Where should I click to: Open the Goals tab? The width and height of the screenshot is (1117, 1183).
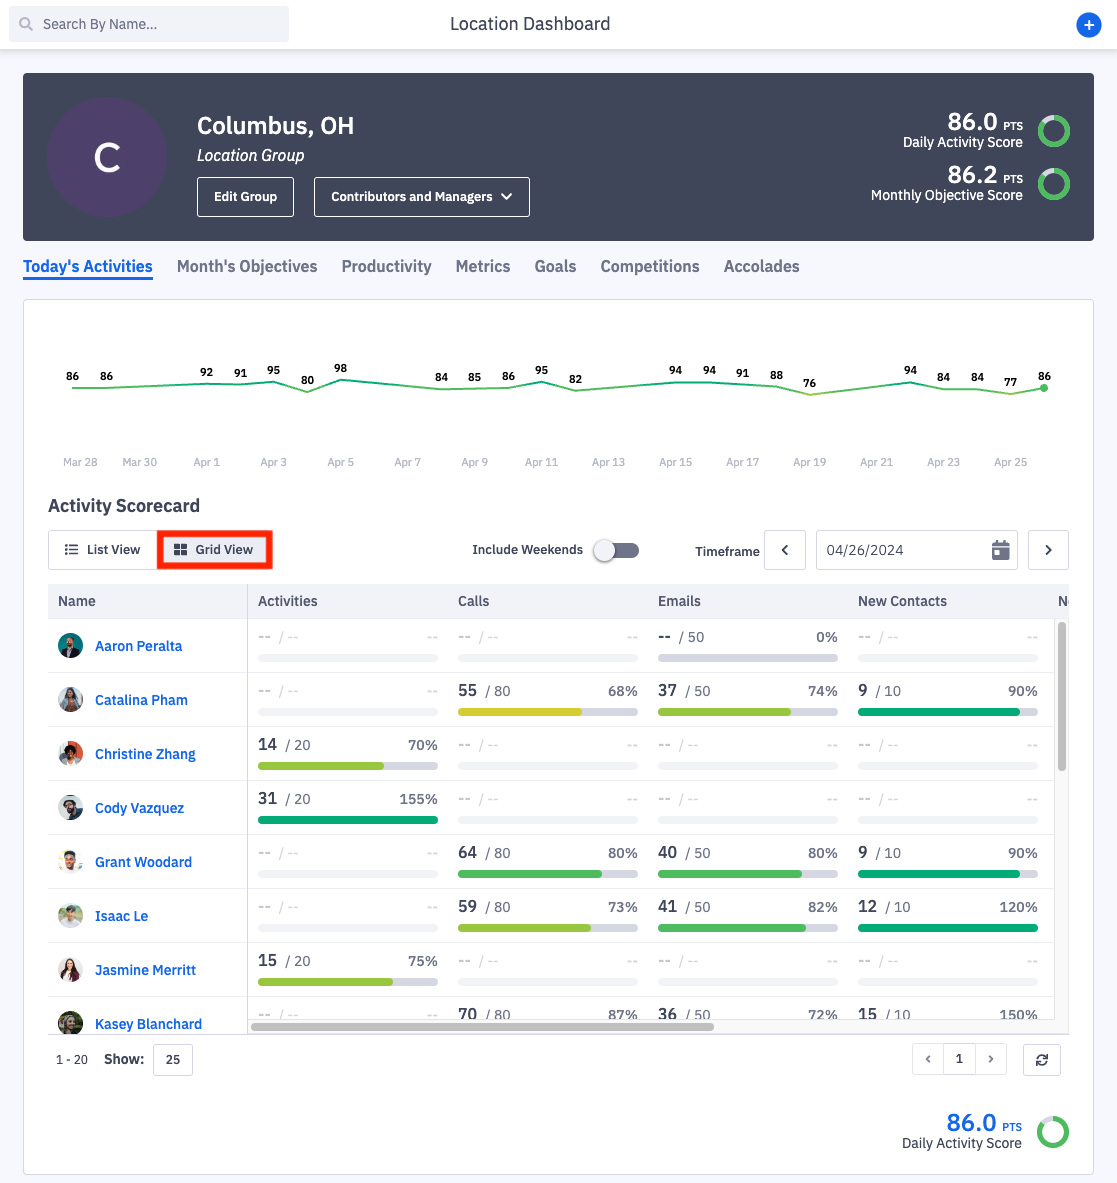click(x=555, y=266)
